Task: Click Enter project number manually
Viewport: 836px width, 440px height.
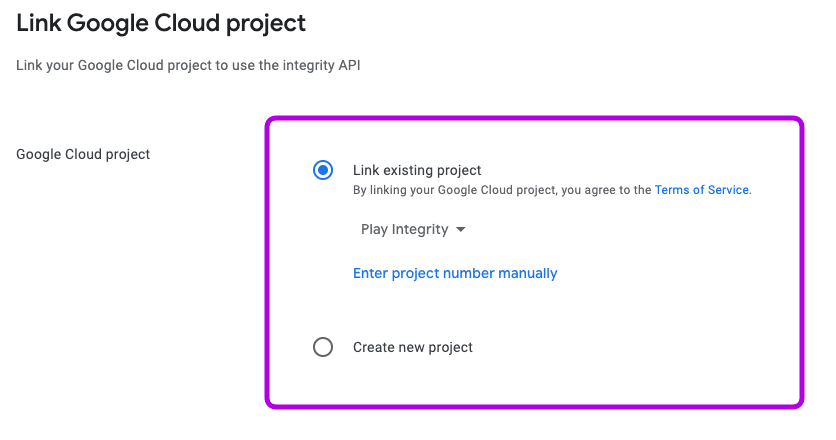Action: coord(455,273)
